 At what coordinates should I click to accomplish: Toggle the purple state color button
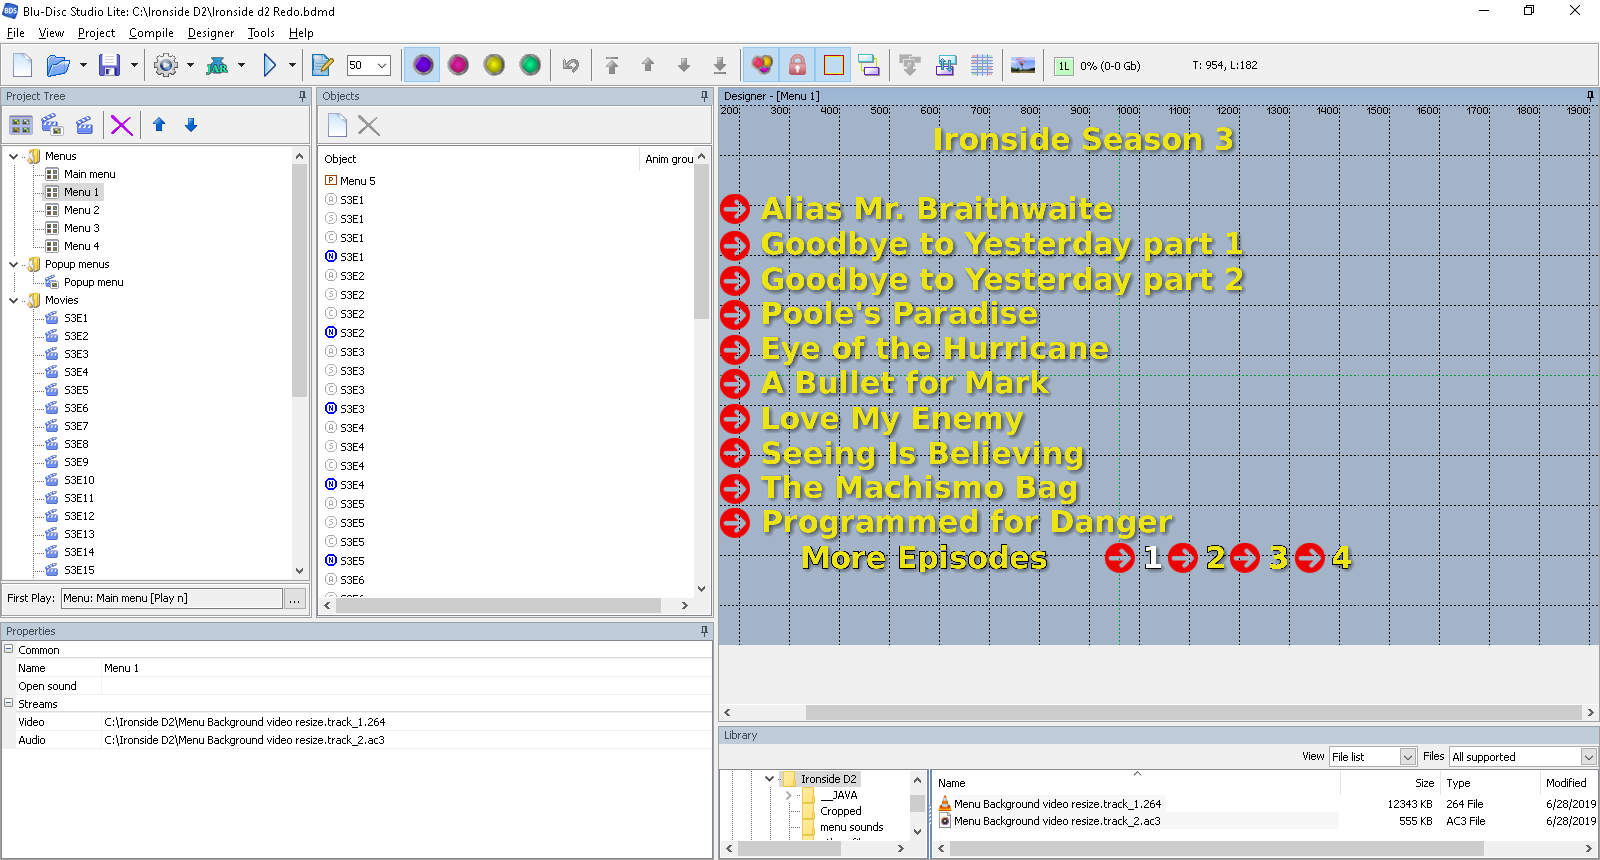[423, 65]
